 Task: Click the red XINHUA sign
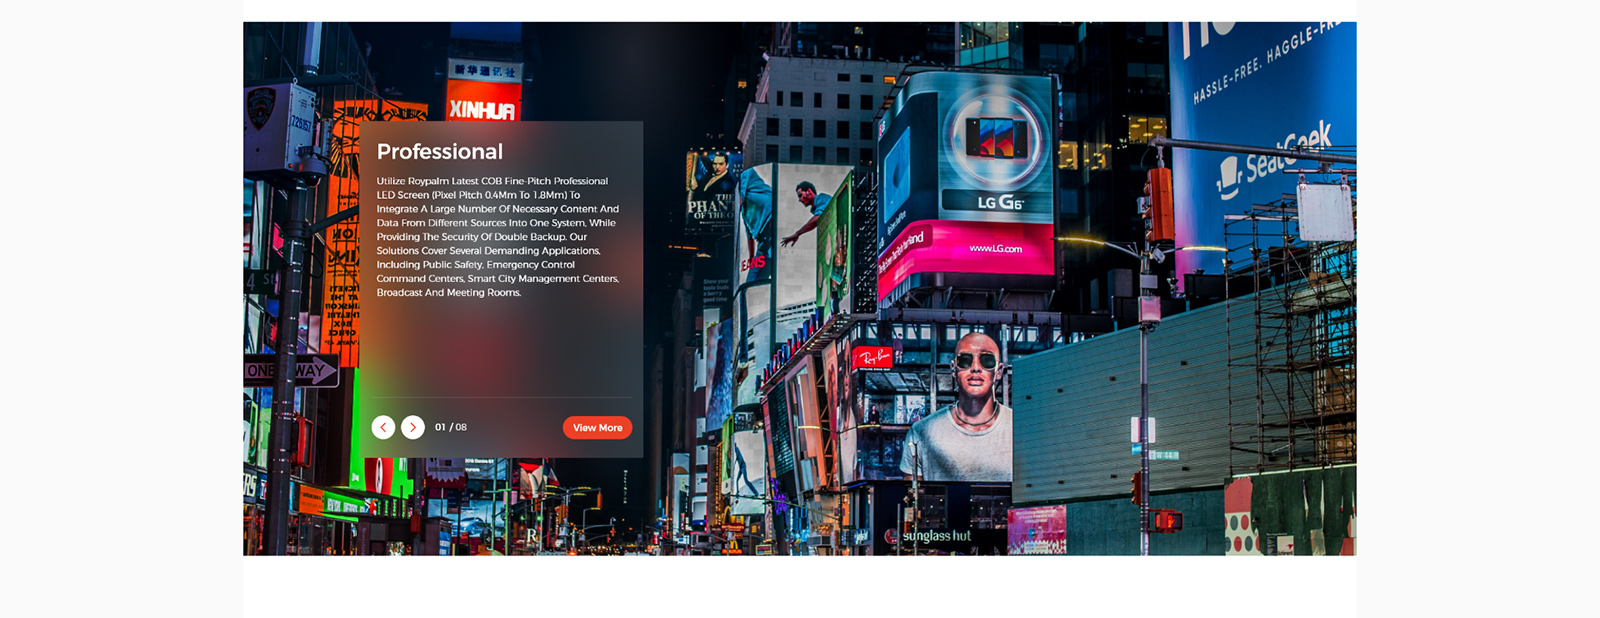tap(482, 108)
